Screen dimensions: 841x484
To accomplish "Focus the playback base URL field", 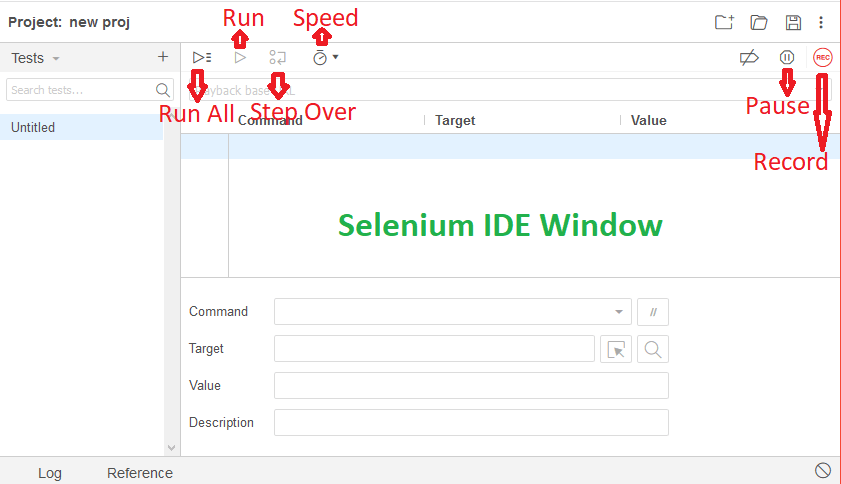I will (508, 90).
